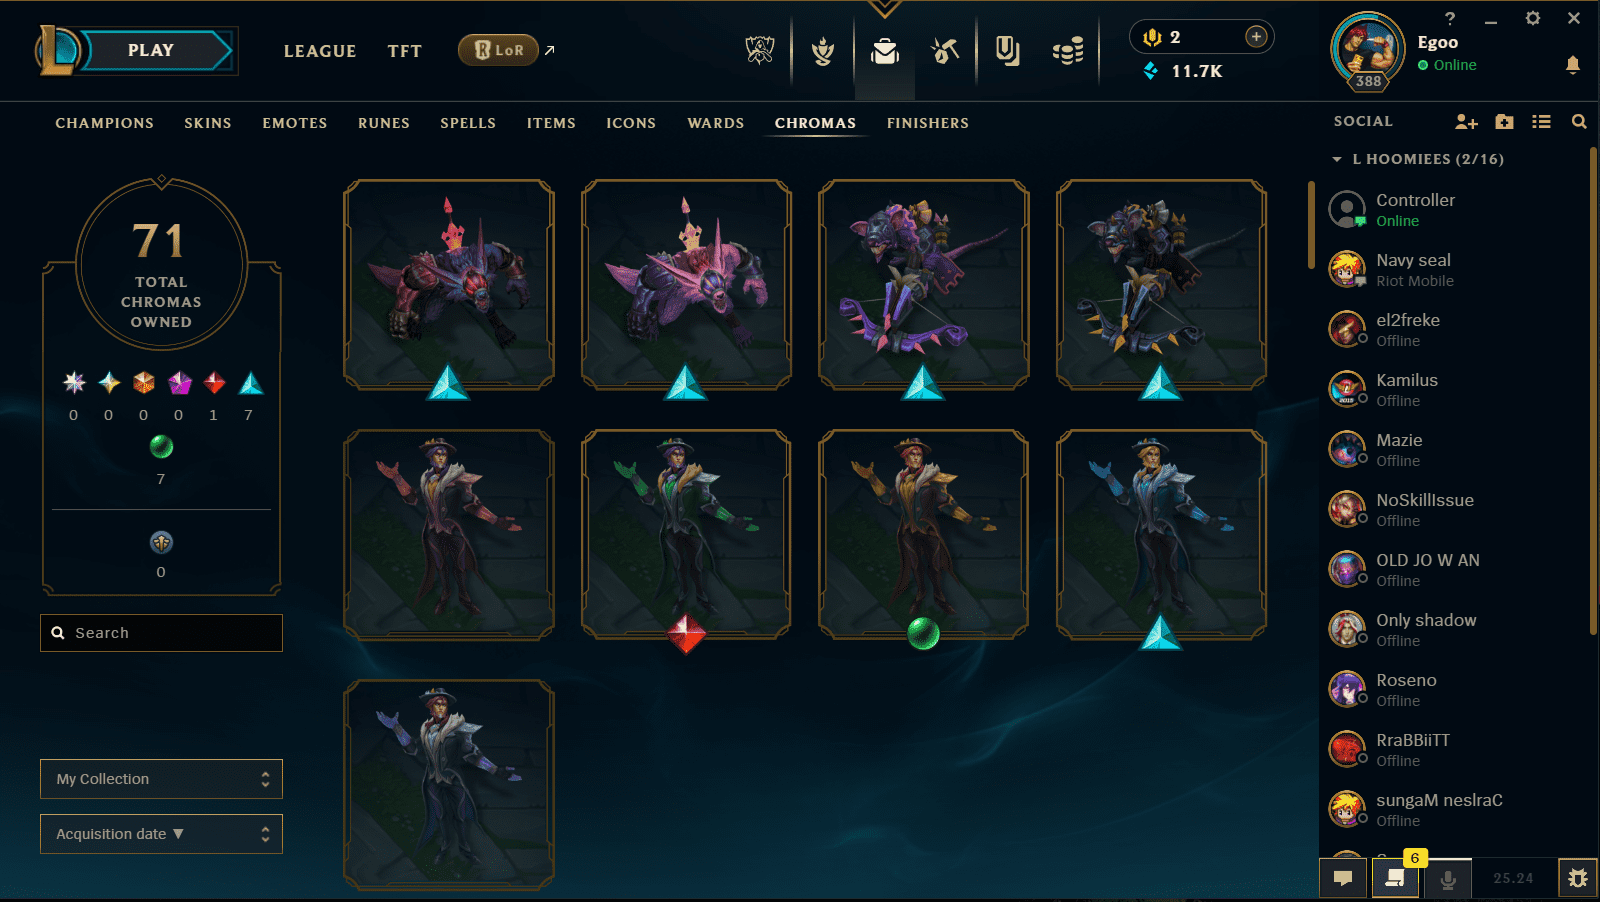Open the Store coins icon
The image size is (1600, 902).
pyautogui.click(x=1068, y=50)
